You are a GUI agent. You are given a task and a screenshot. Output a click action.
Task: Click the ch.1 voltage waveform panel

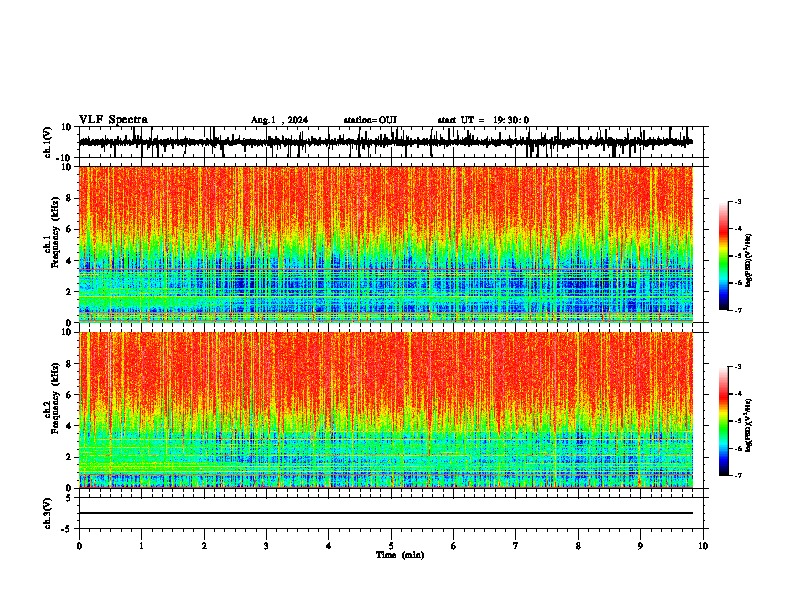pyautogui.click(x=391, y=142)
